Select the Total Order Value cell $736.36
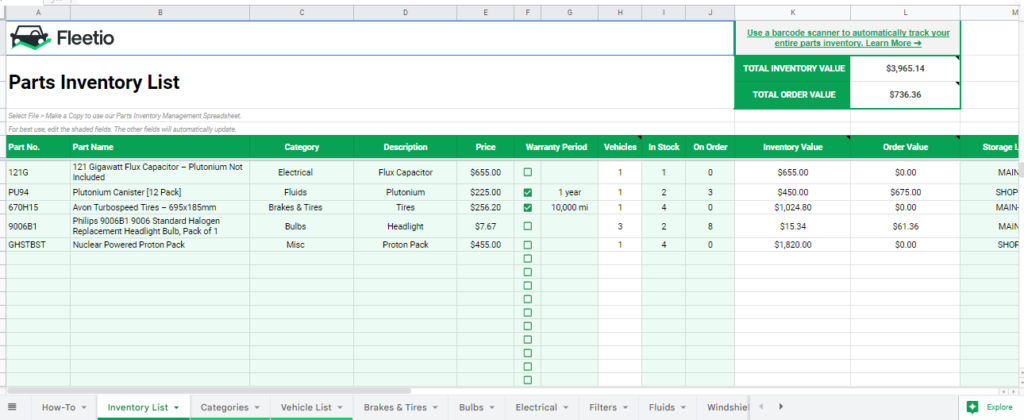Screen dimensions: 1024x420 click(x=905, y=95)
